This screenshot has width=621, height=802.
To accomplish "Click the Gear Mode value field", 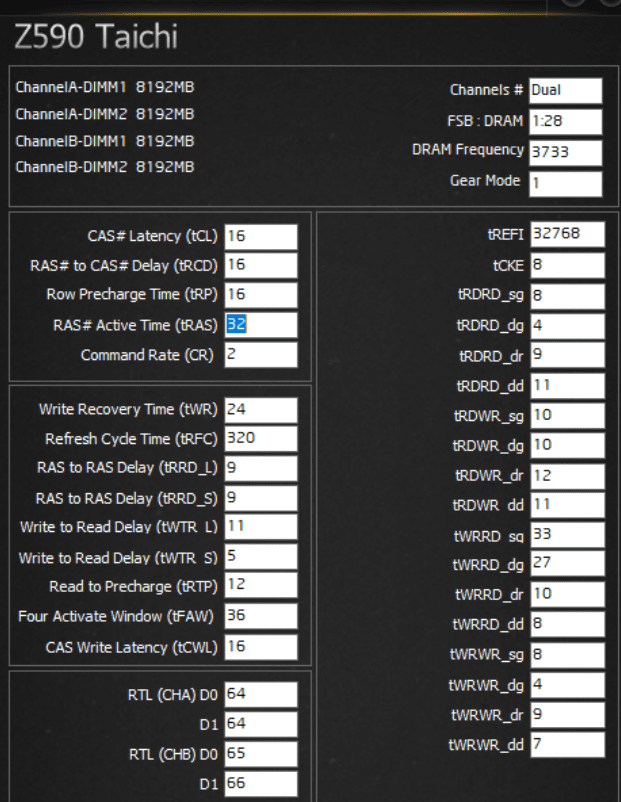I will pyautogui.click(x=565, y=184).
